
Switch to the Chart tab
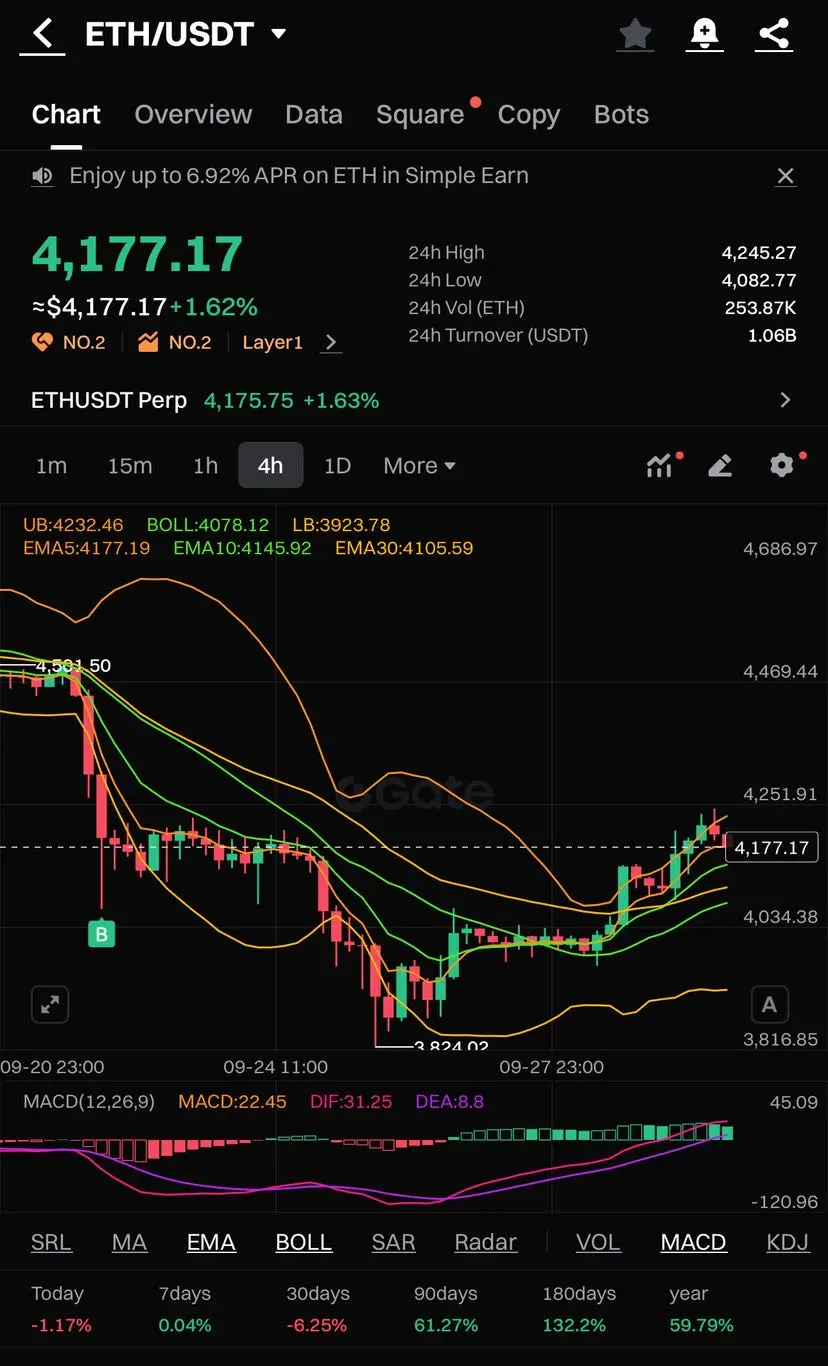pos(66,115)
